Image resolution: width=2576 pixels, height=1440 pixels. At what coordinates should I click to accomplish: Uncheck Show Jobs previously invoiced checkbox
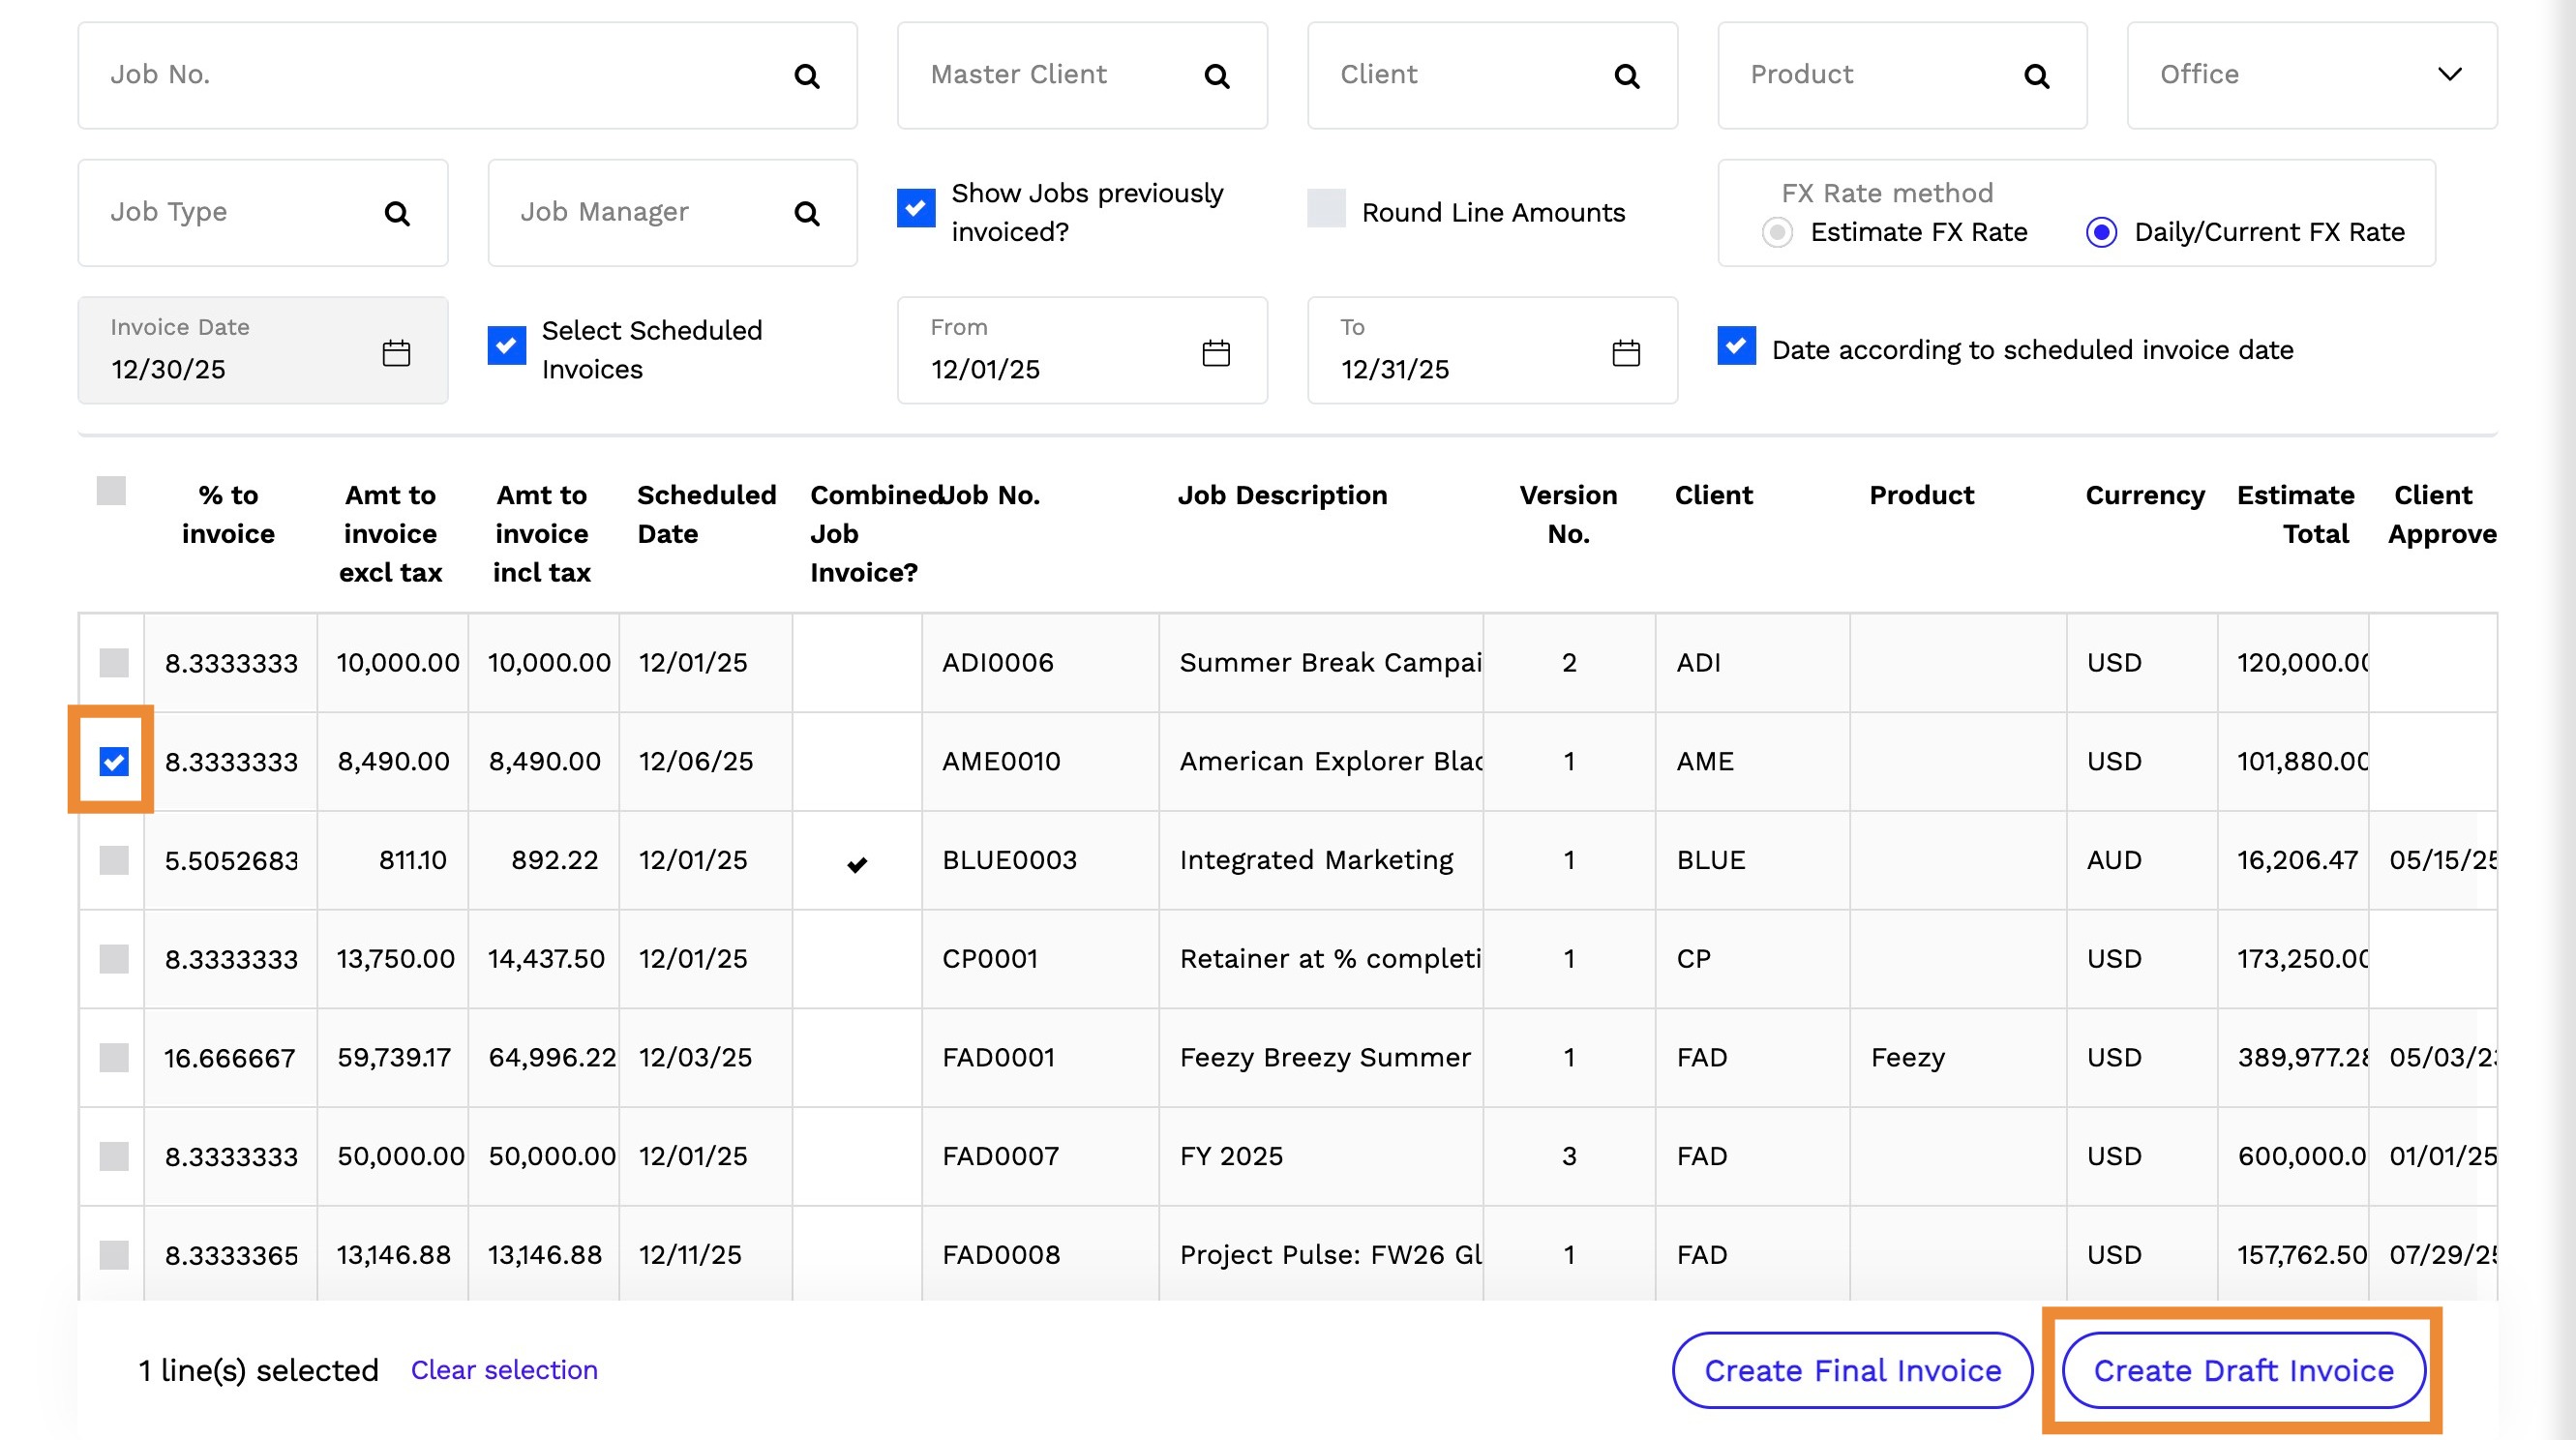[x=915, y=208]
